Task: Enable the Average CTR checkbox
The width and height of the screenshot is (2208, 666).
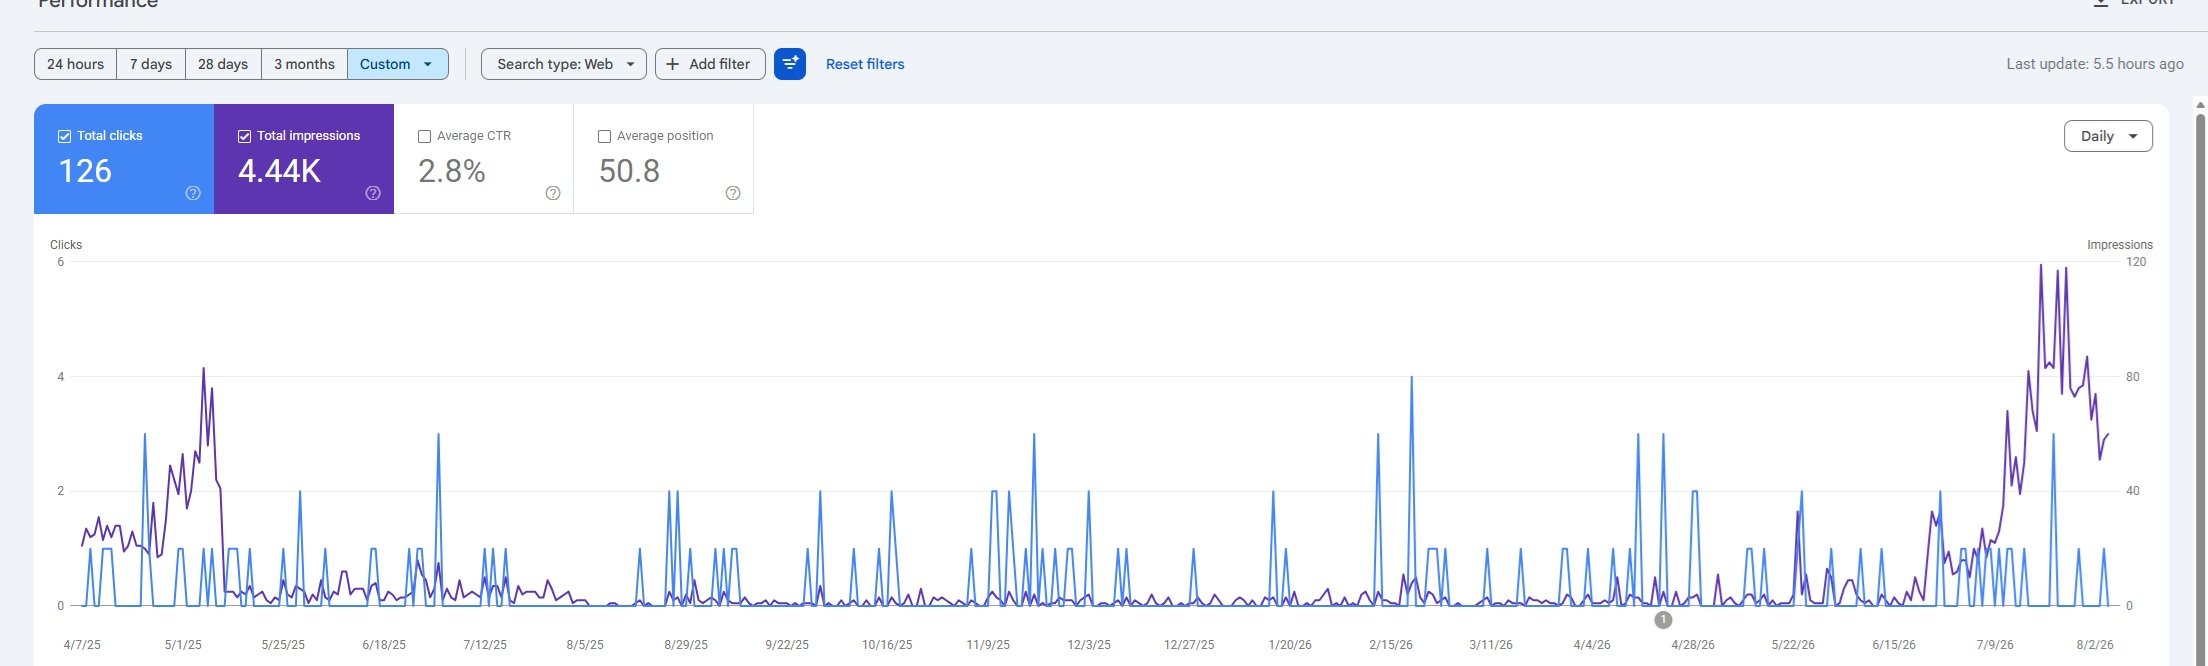Action: [x=424, y=136]
